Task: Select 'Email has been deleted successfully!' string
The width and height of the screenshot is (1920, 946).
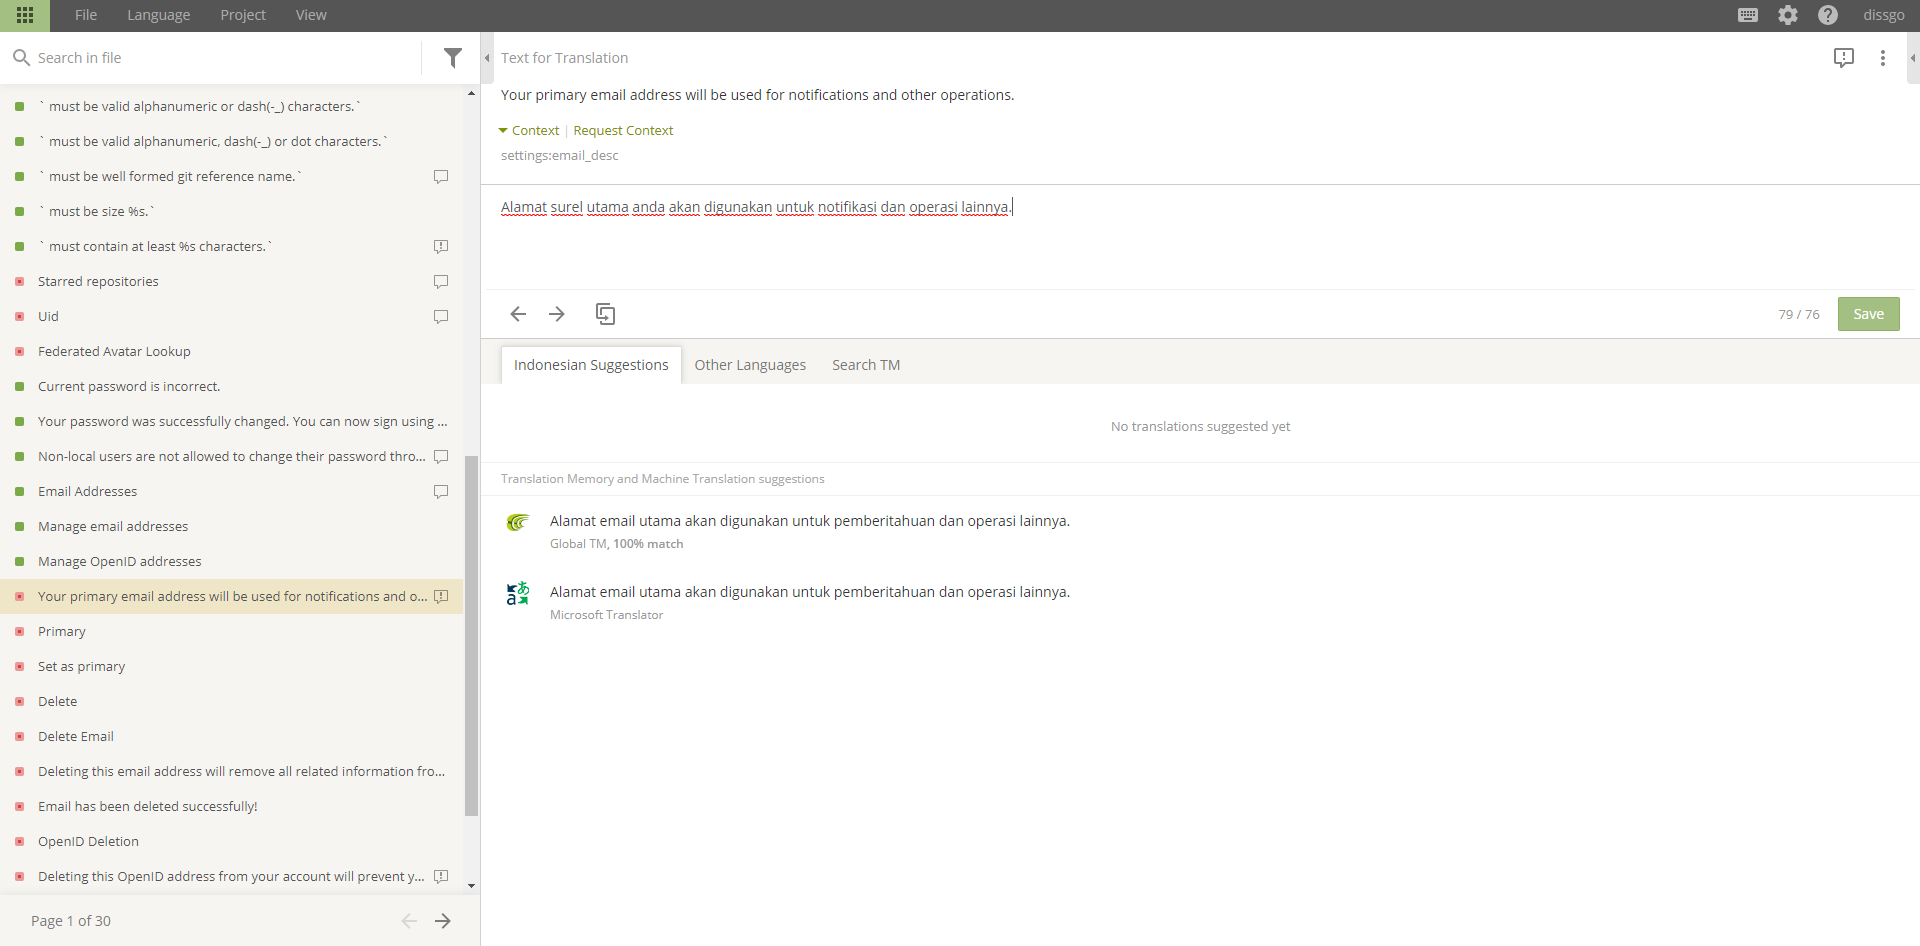Action: (230, 807)
